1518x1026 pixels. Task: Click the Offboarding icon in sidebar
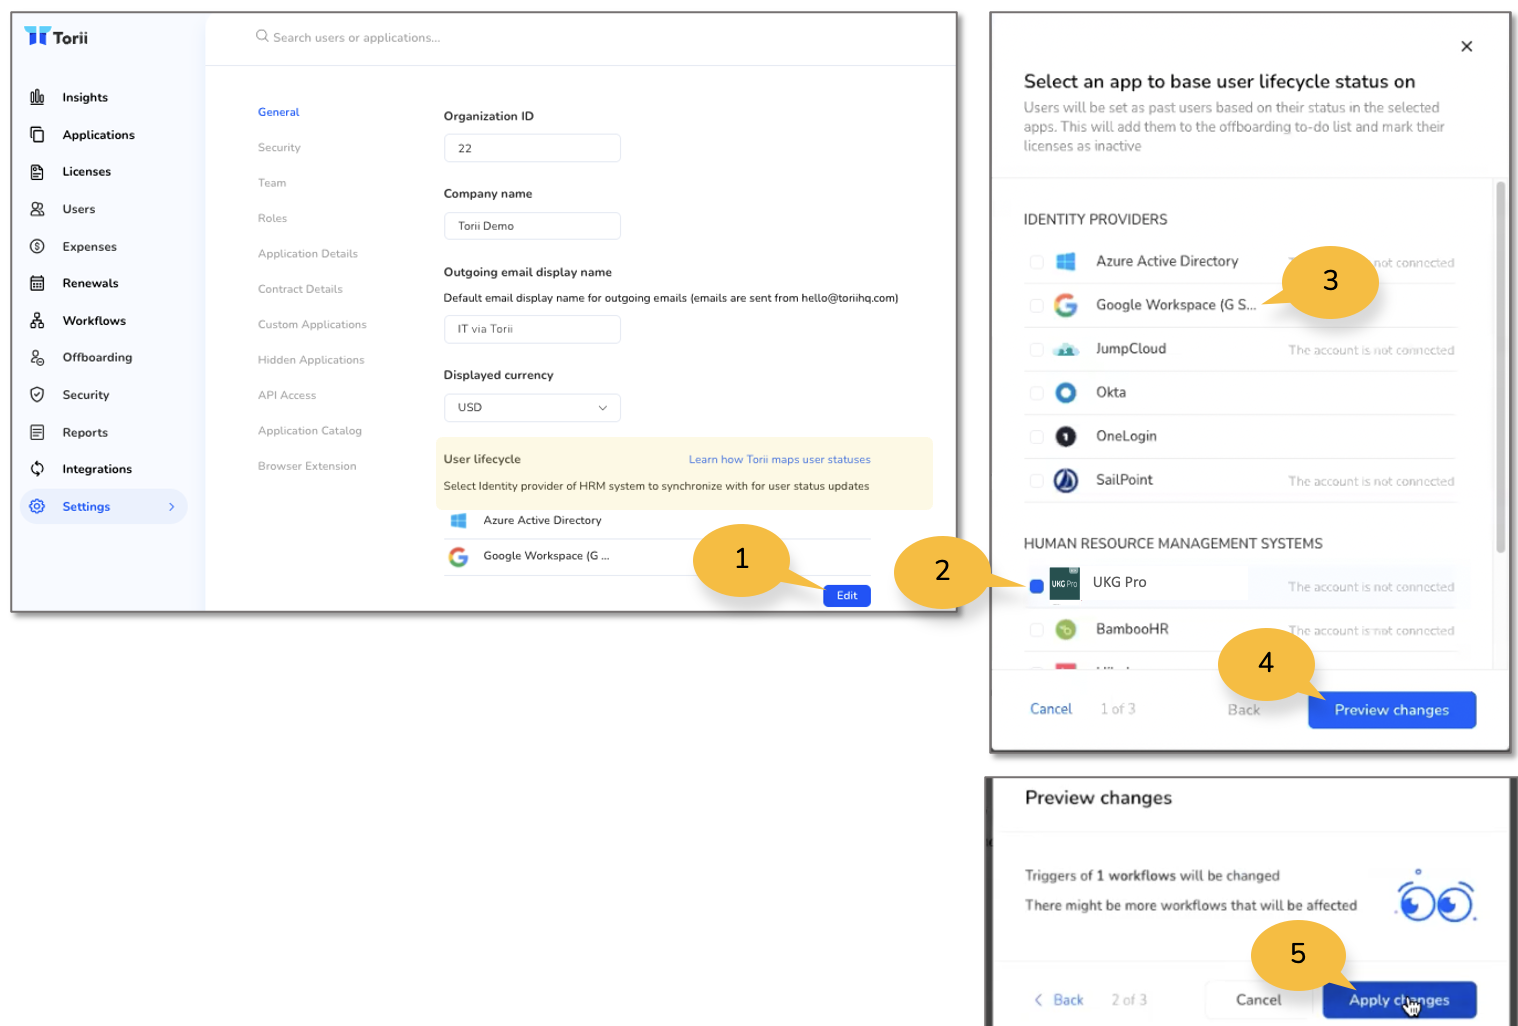point(37,357)
